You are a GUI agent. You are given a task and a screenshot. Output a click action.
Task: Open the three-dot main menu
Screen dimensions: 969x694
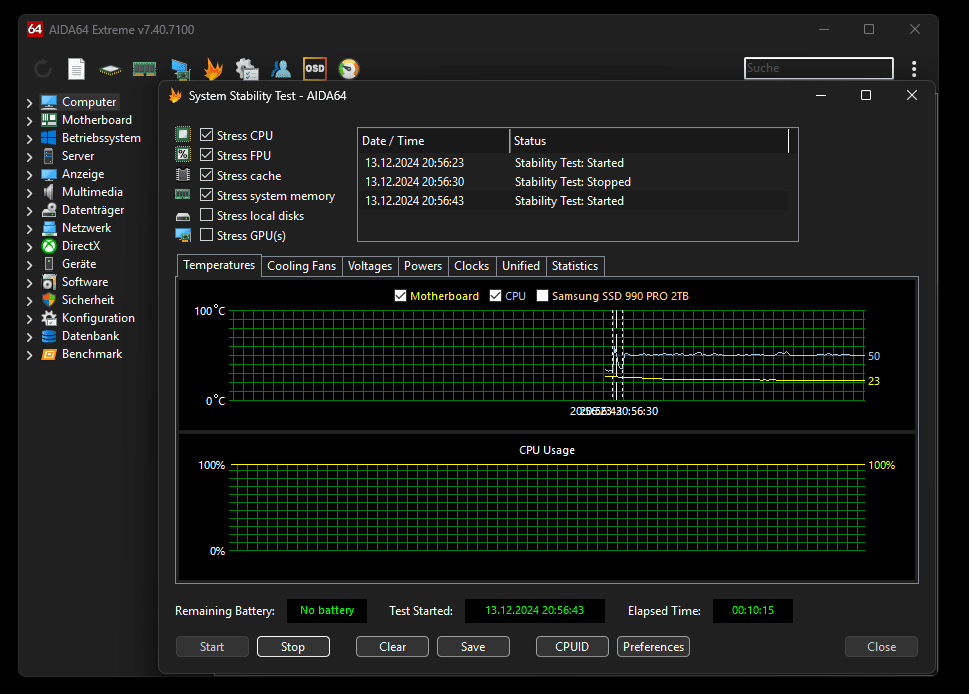point(913,69)
